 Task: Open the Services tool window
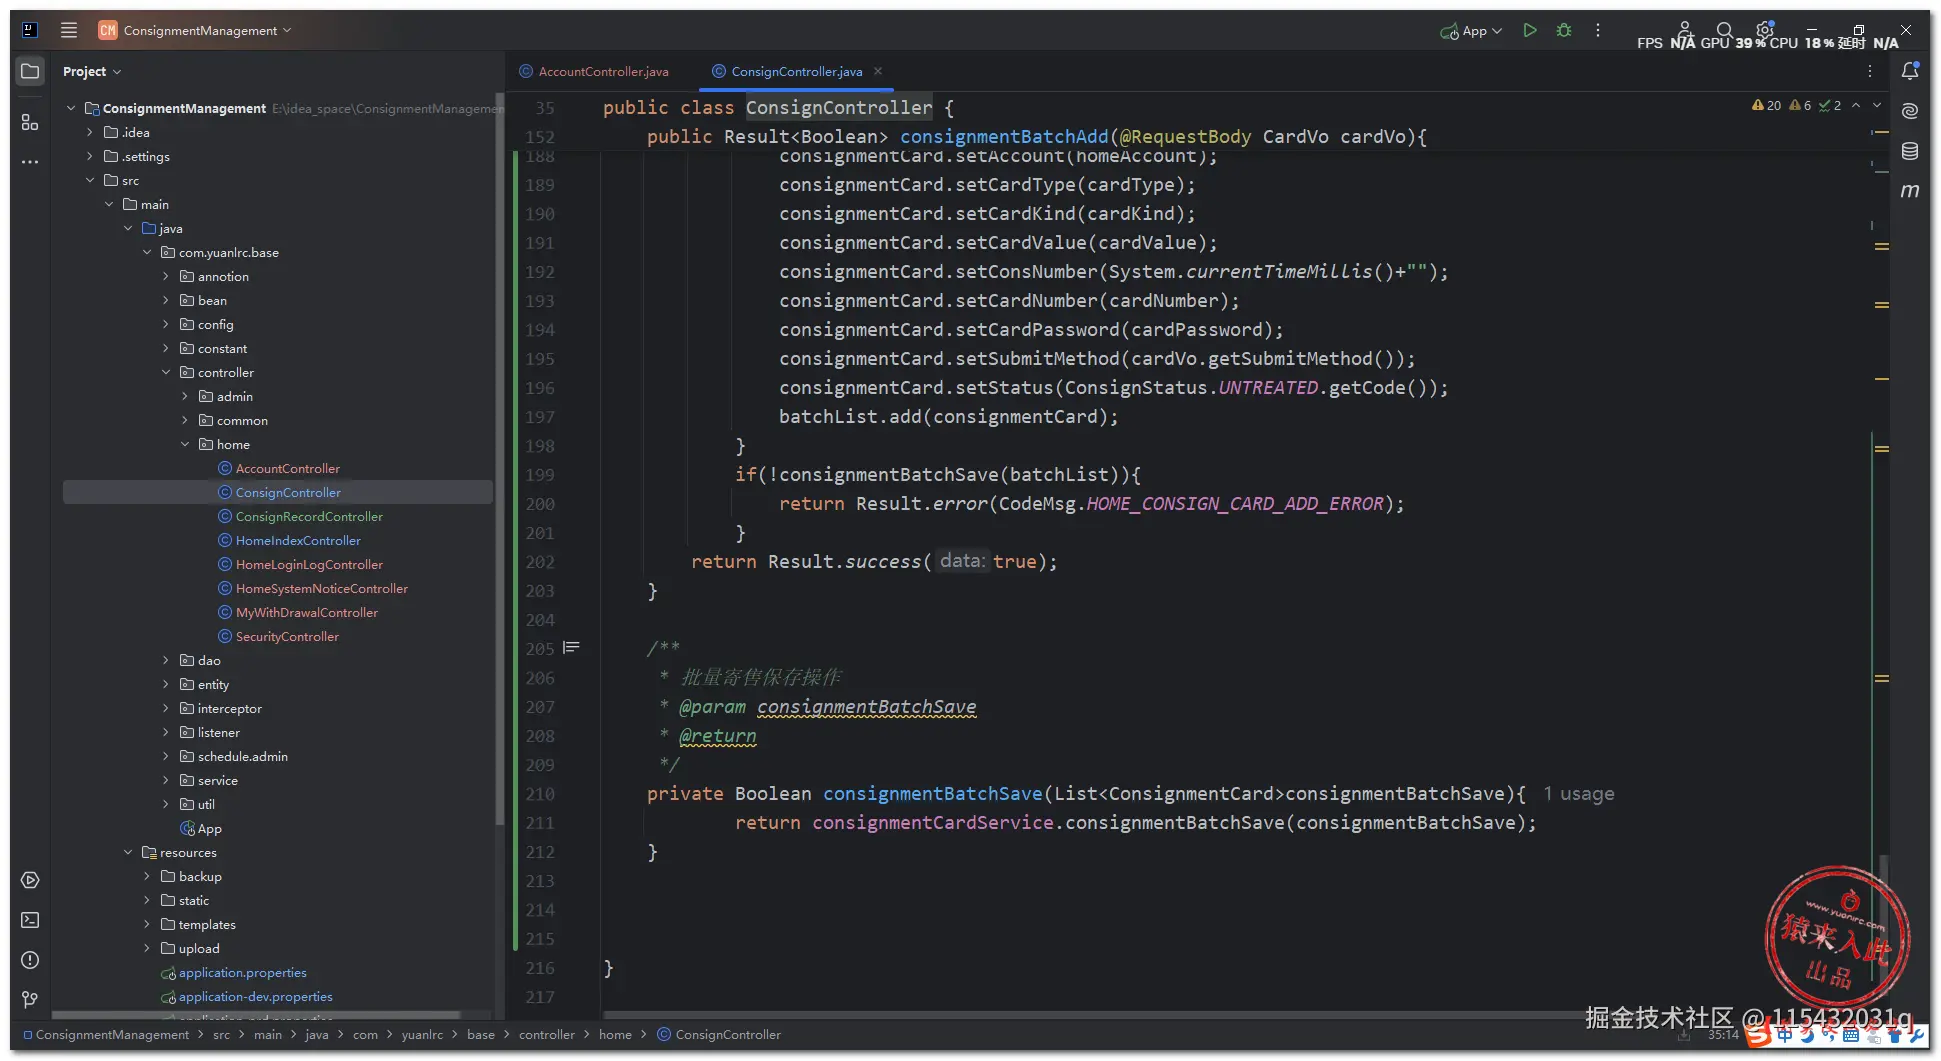click(x=30, y=880)
